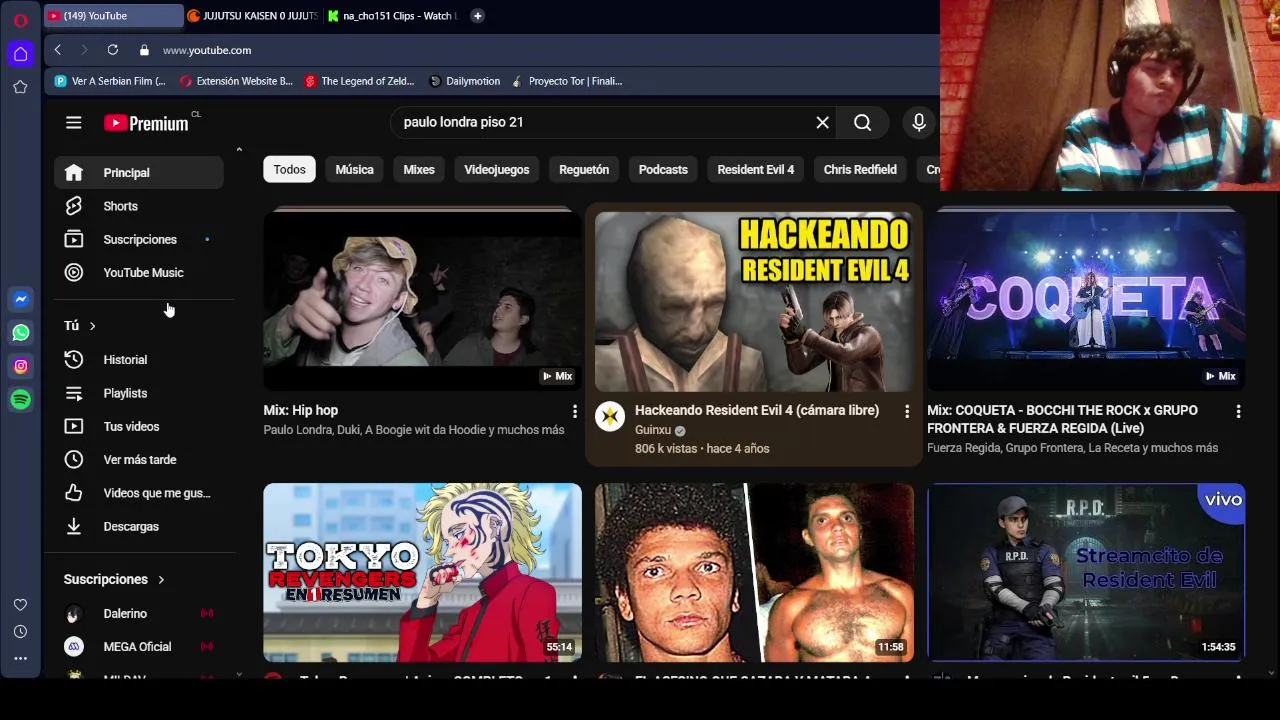Reload the page with the refresh icon
The width and height of the screenshot is (1280, 720).
click(x=113, y=50)
